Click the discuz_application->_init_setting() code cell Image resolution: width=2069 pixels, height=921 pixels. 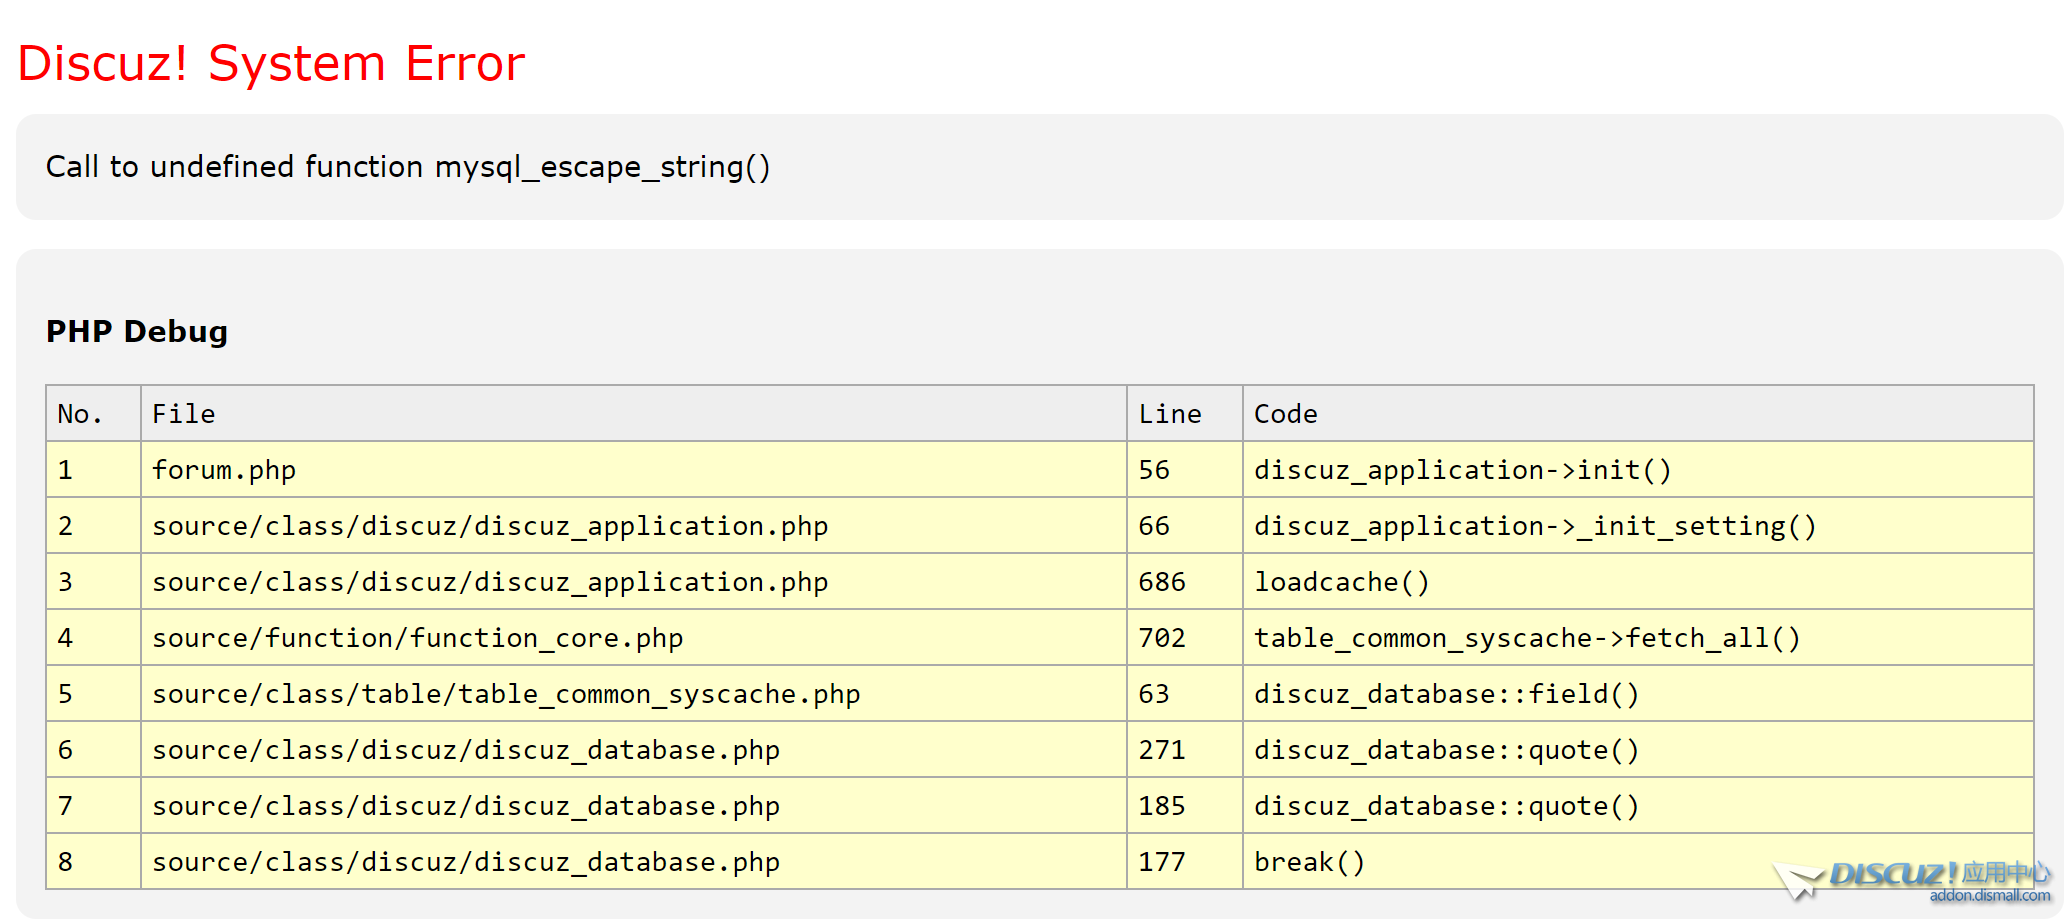click(1535, 526)
